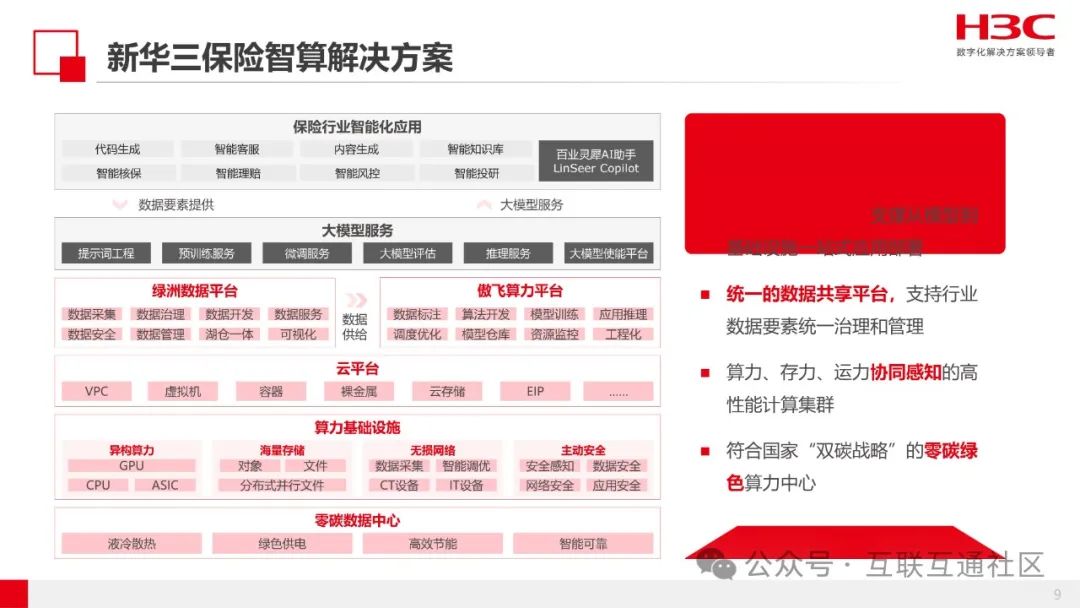Select the 算法开发 box

coord(486,314)
